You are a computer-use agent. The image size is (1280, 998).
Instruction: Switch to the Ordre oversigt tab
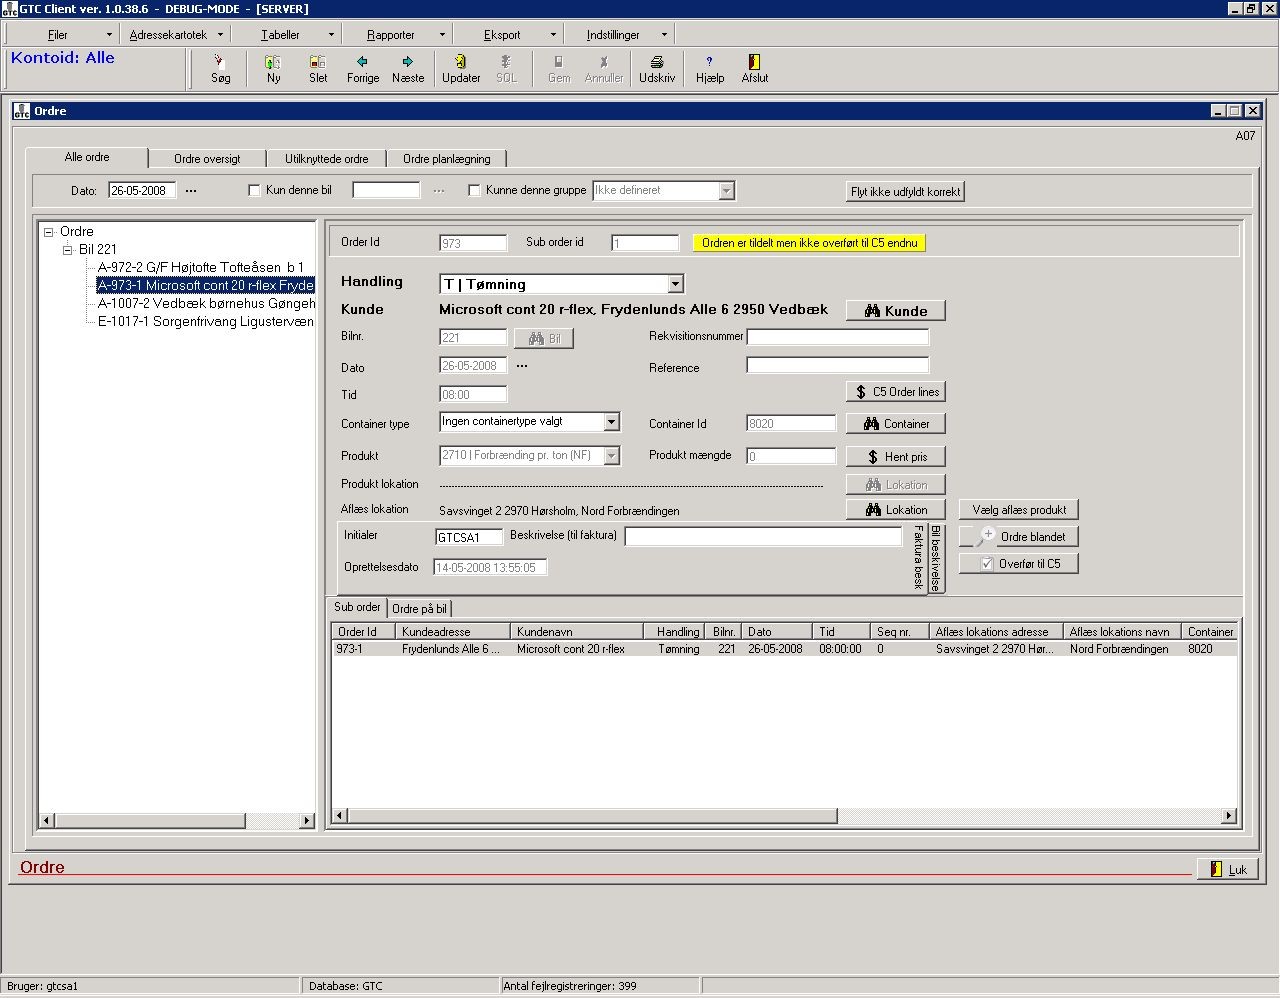207,159
